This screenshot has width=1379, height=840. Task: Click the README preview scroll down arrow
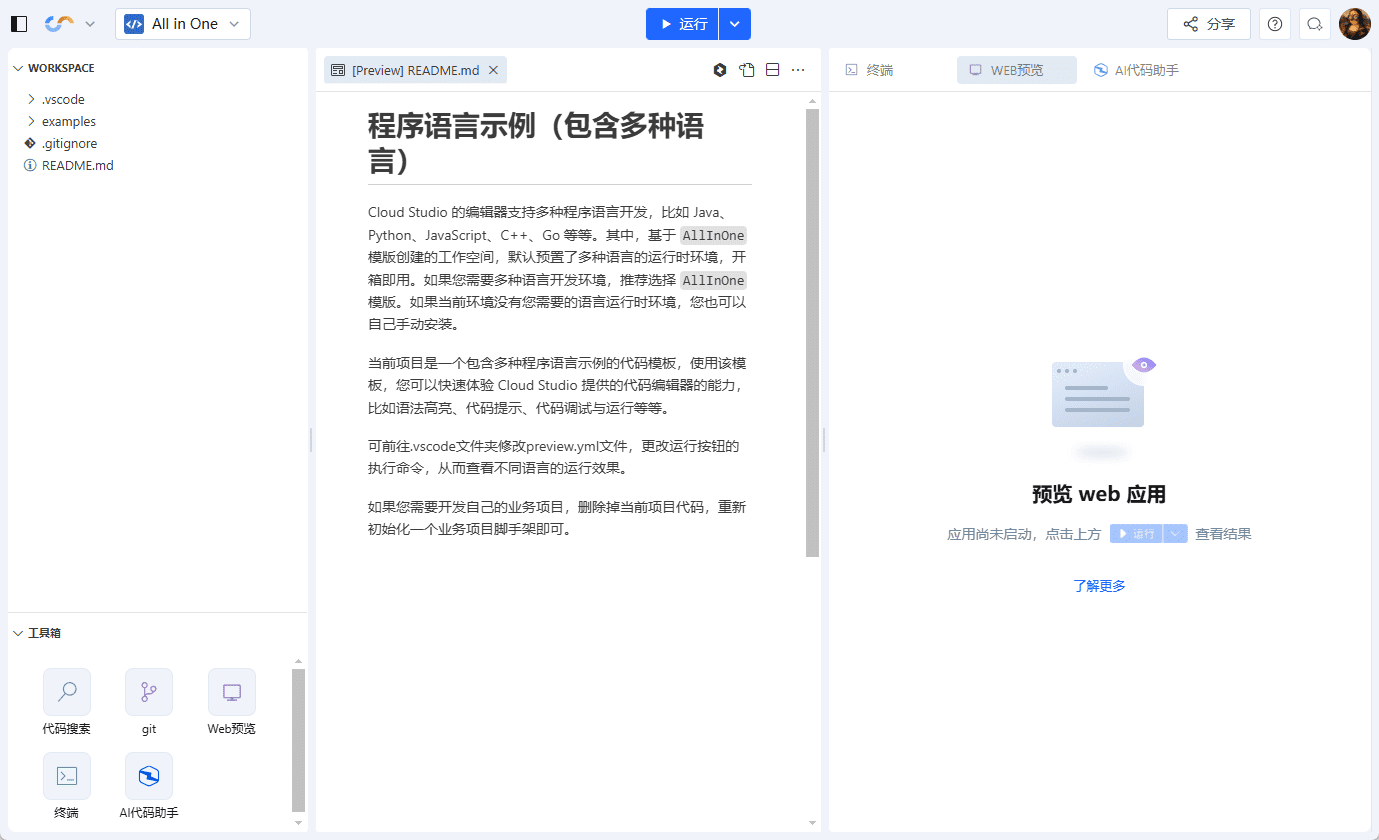[812, 823]
